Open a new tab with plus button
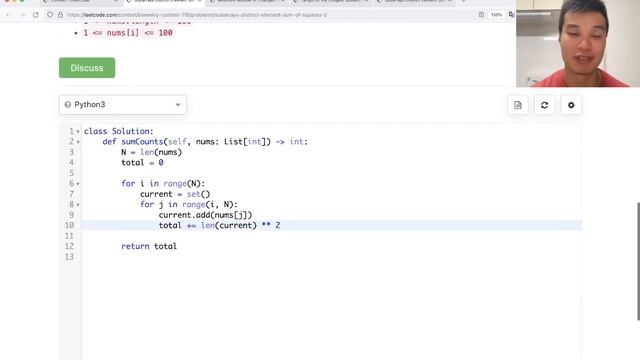This screenshot has height=360, width=640. [464, 2]
